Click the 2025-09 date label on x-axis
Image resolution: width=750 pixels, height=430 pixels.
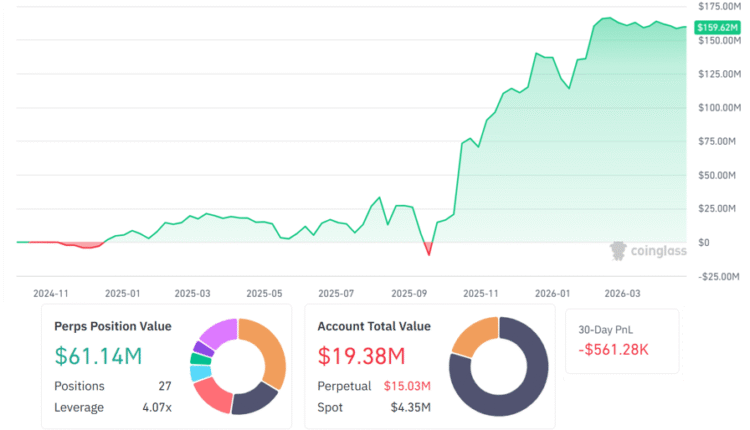pos(410,293)
